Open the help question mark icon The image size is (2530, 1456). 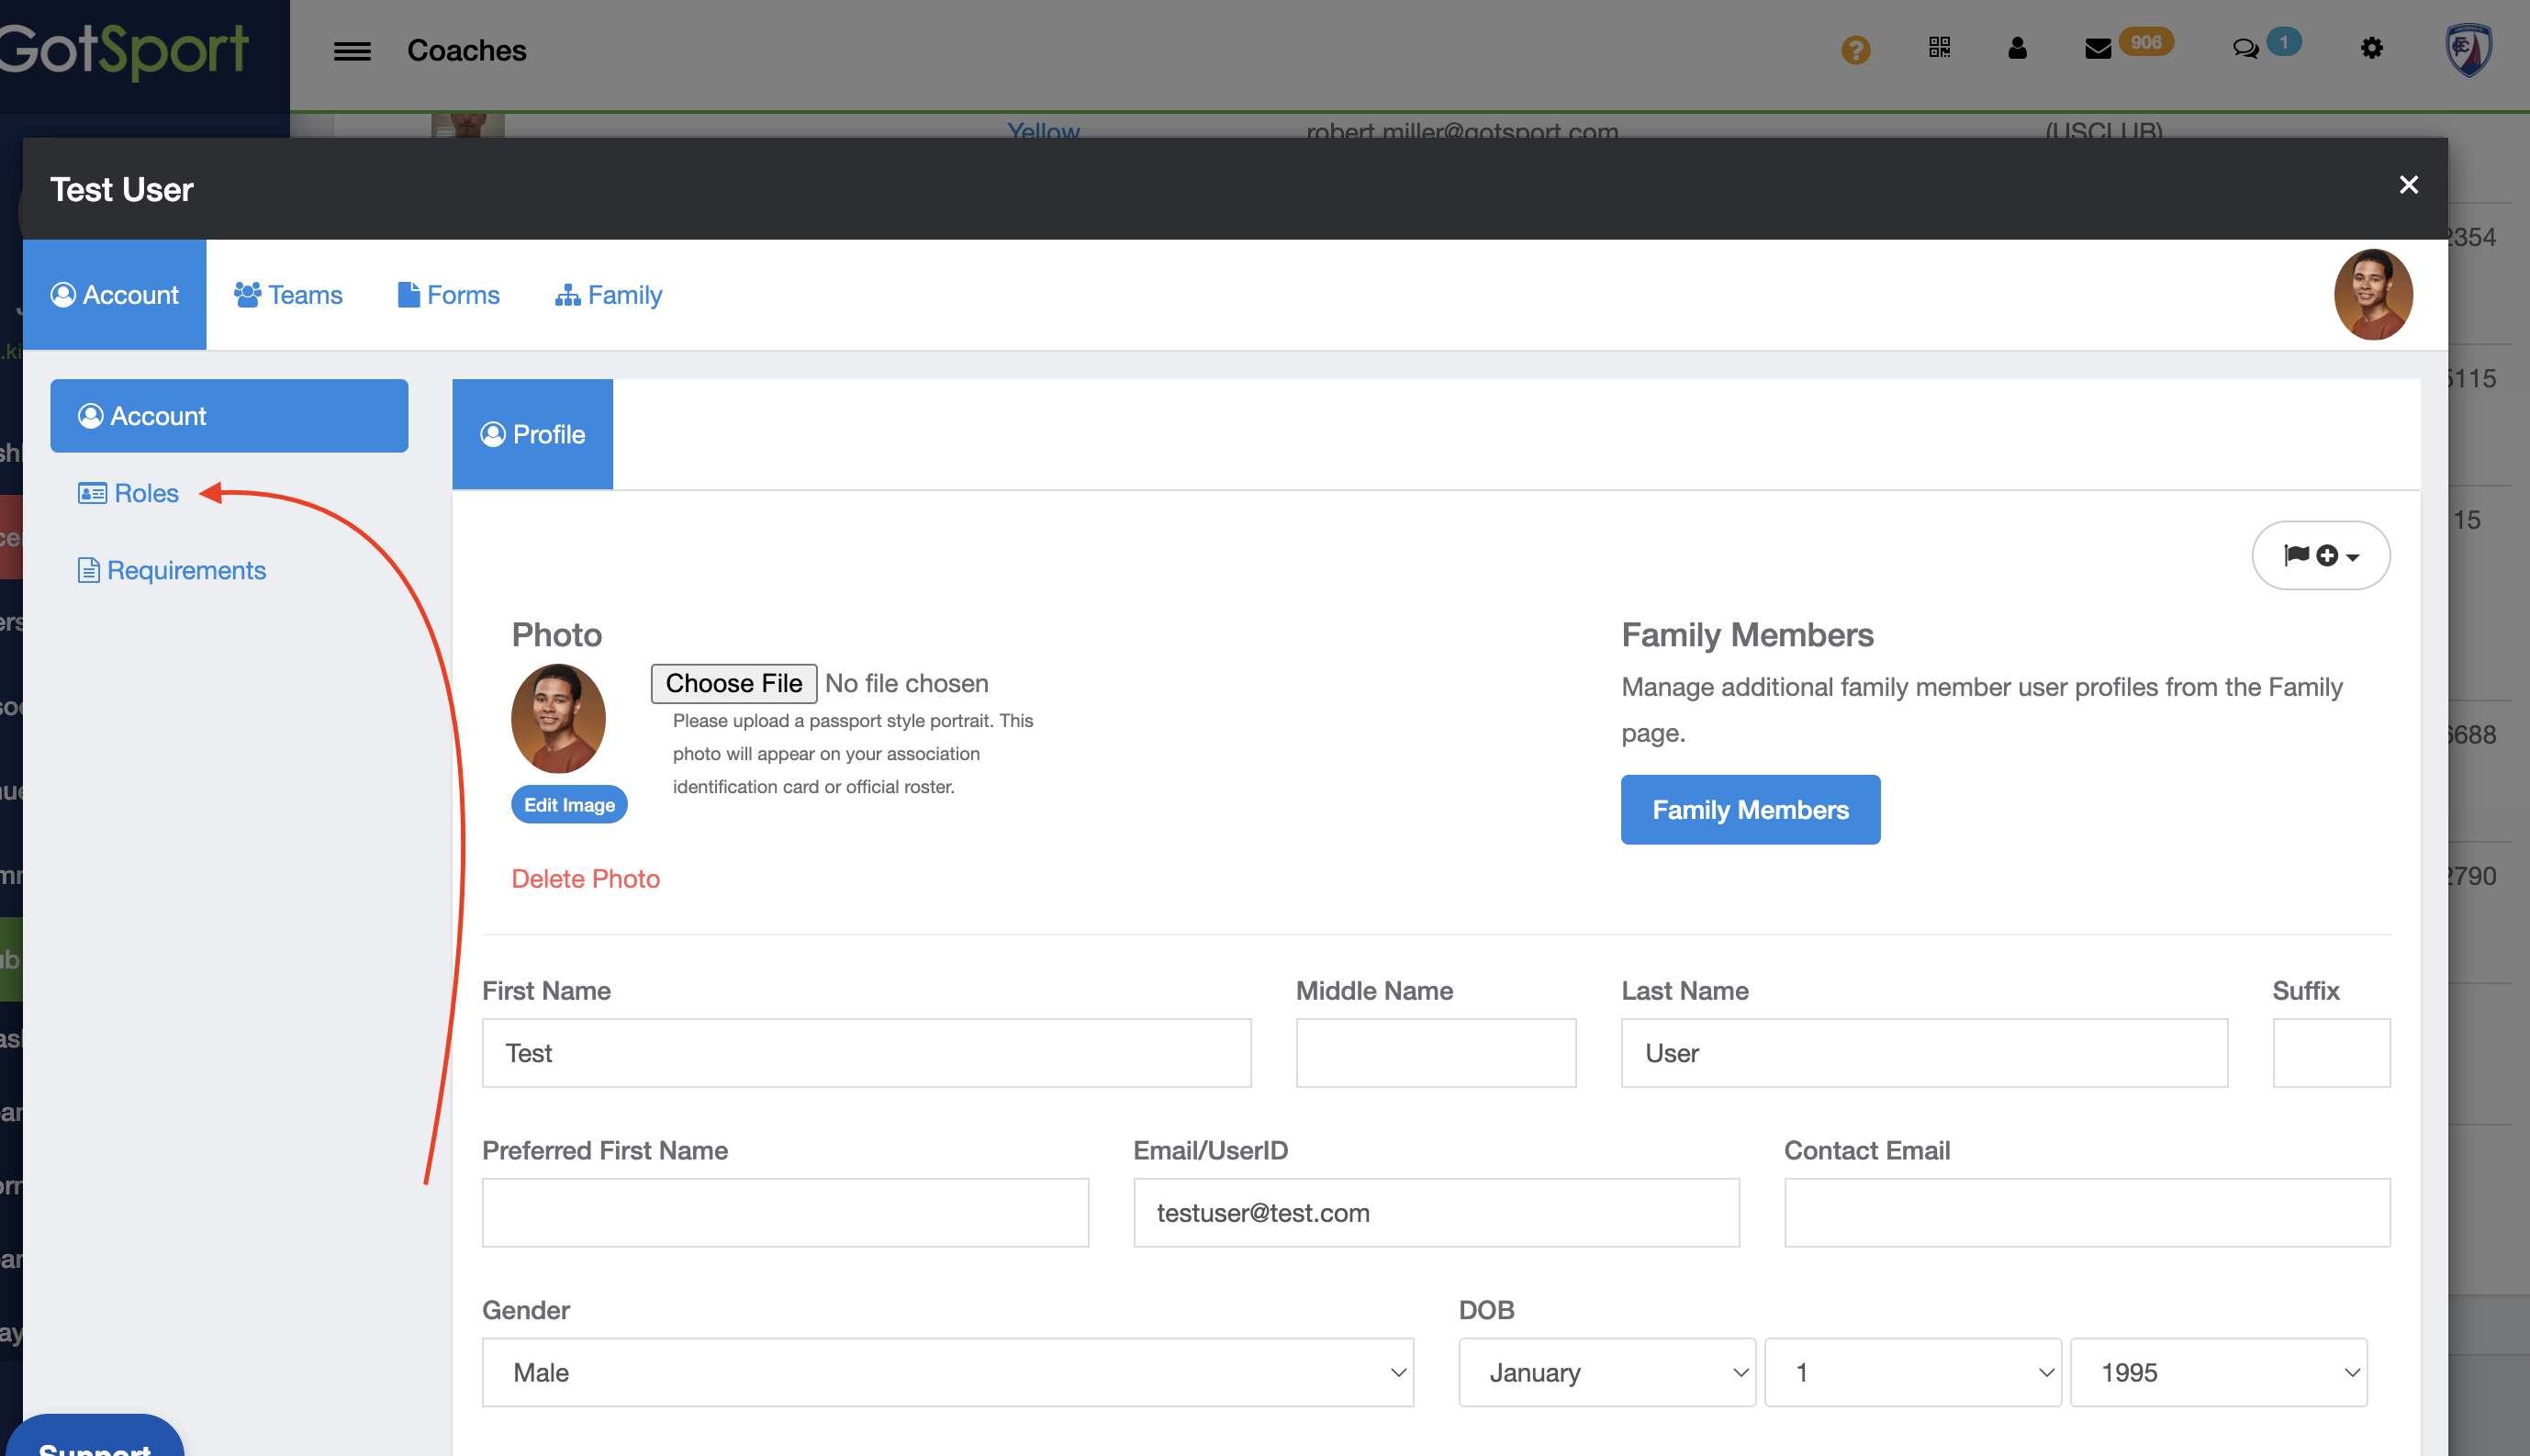[x=1856, y=49]
